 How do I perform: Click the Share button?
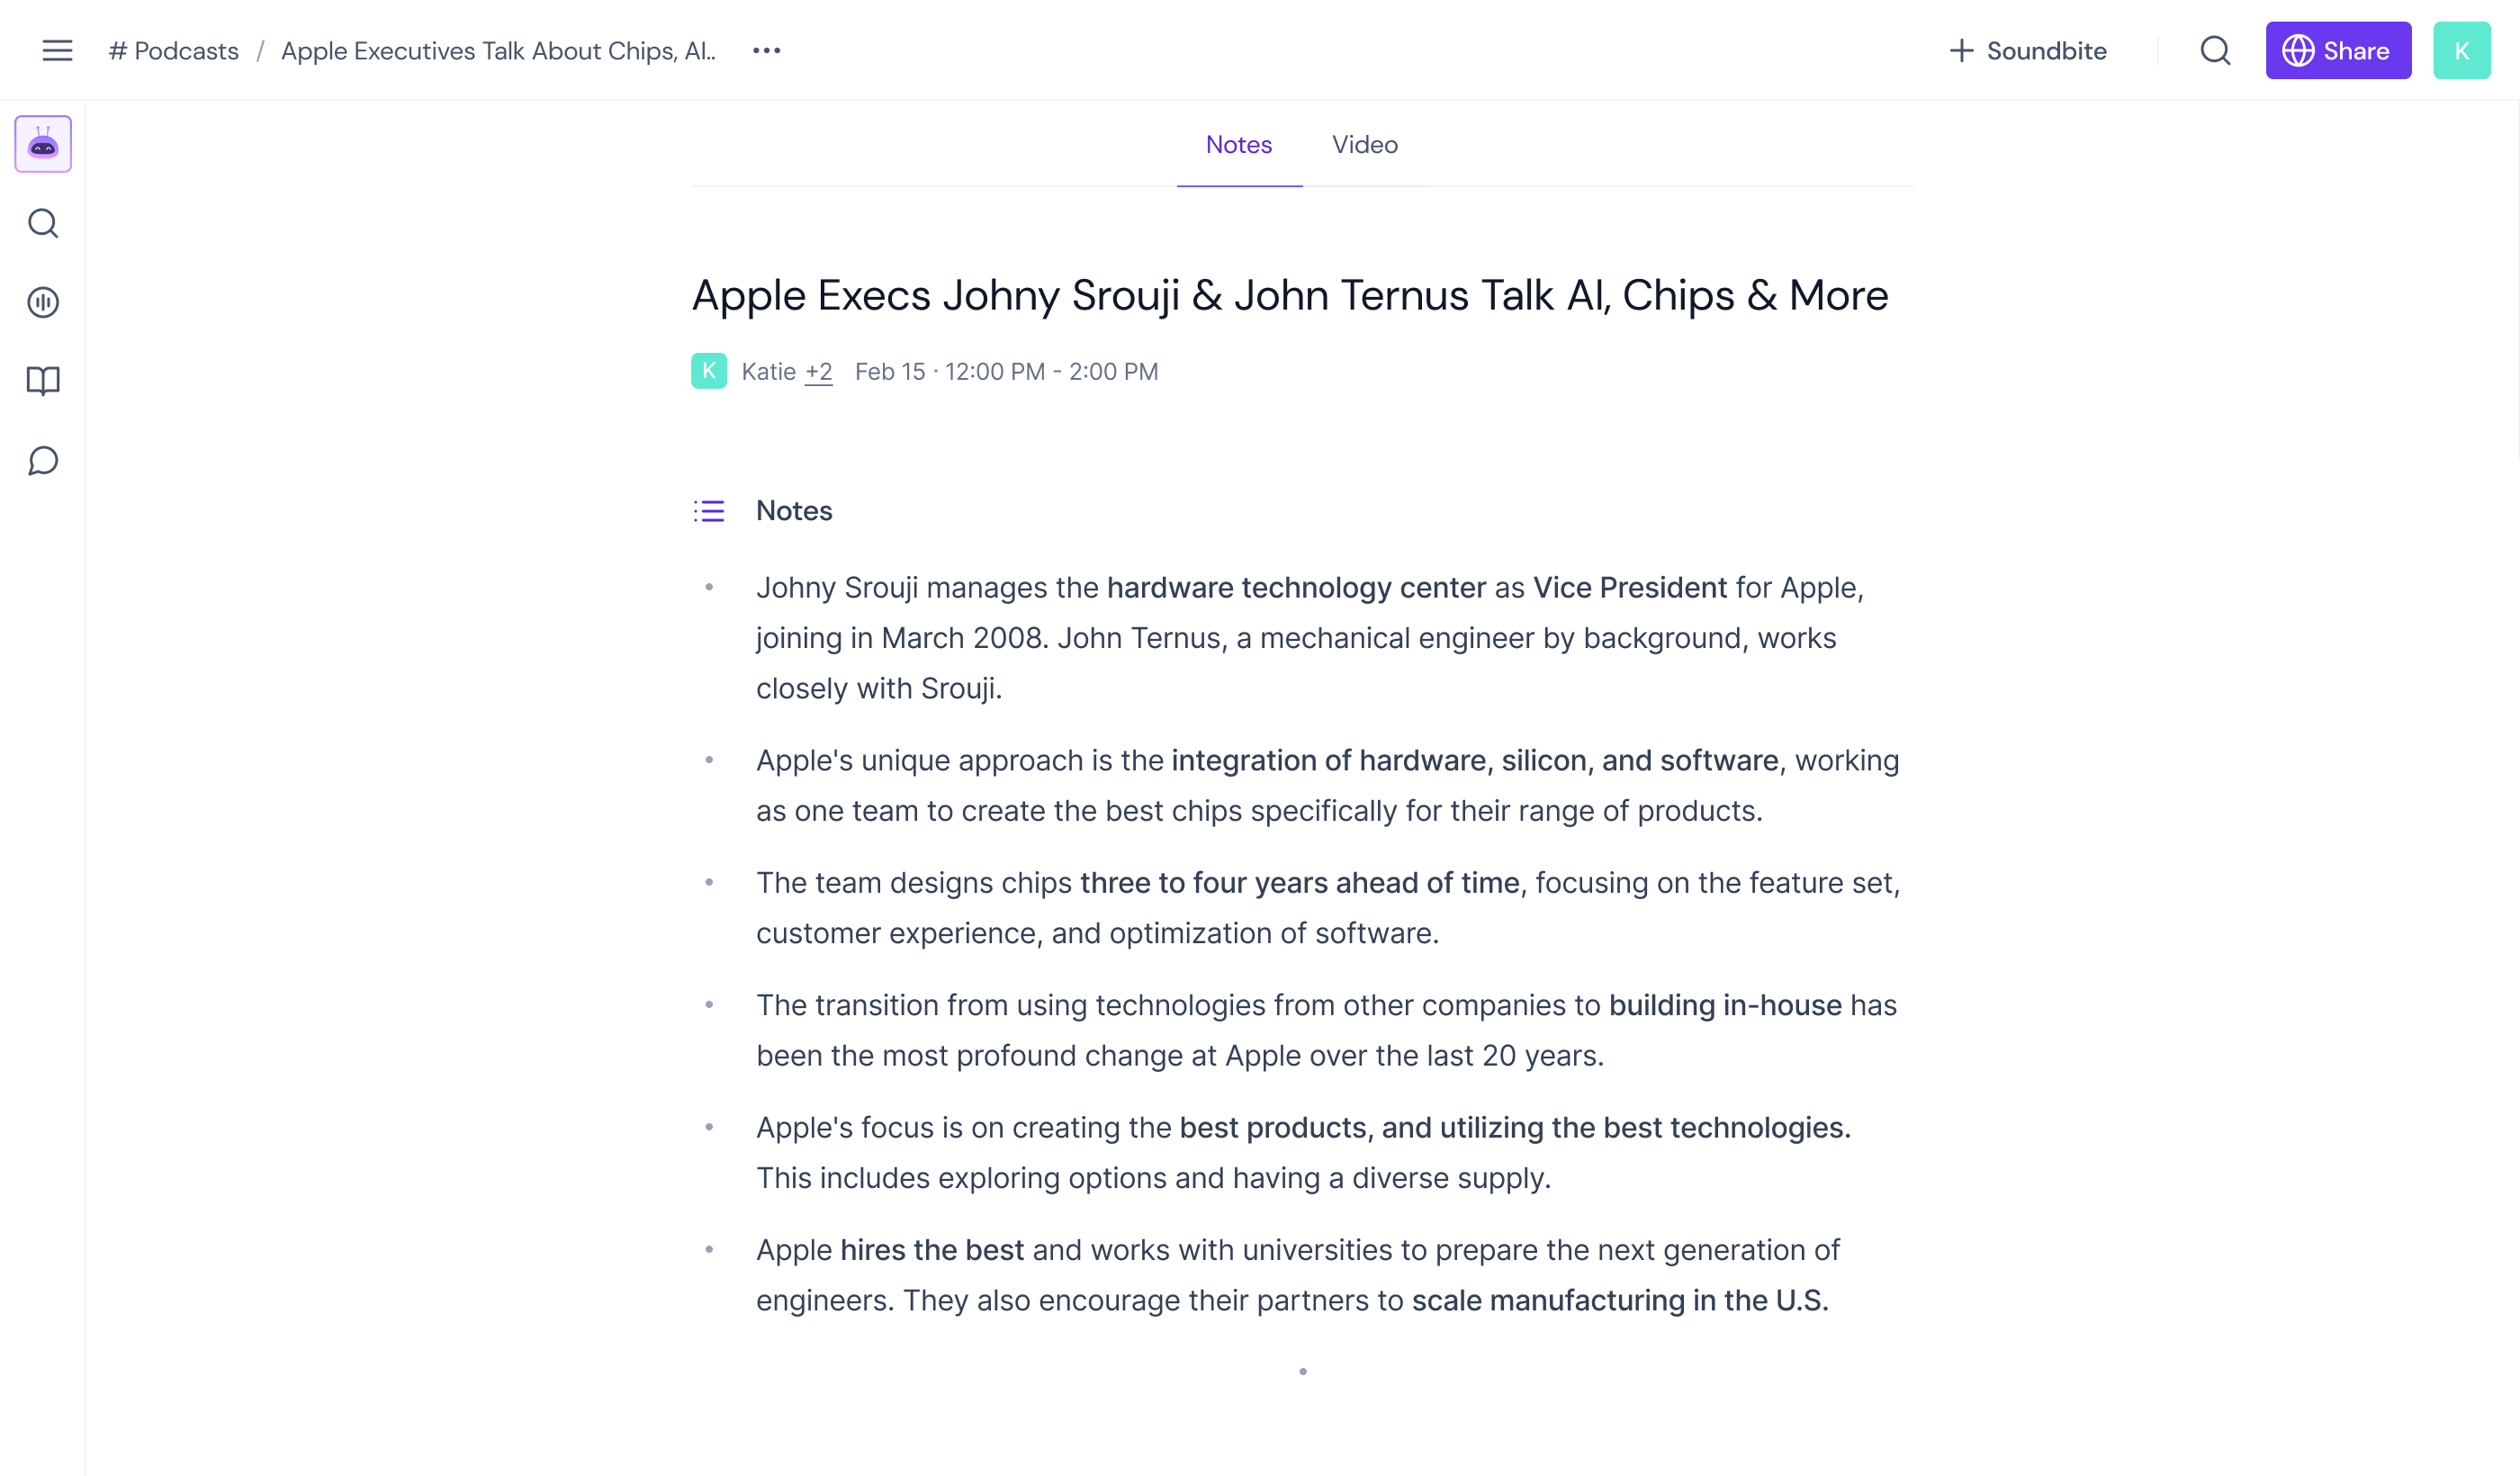coord(2337,51)
